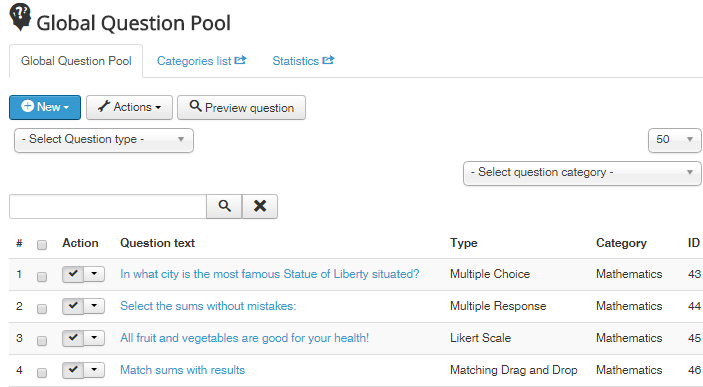The image size is (703, 387).
Task: Click ID 46 in the Matching Drag and Drop row
Action: coord(694,370)
